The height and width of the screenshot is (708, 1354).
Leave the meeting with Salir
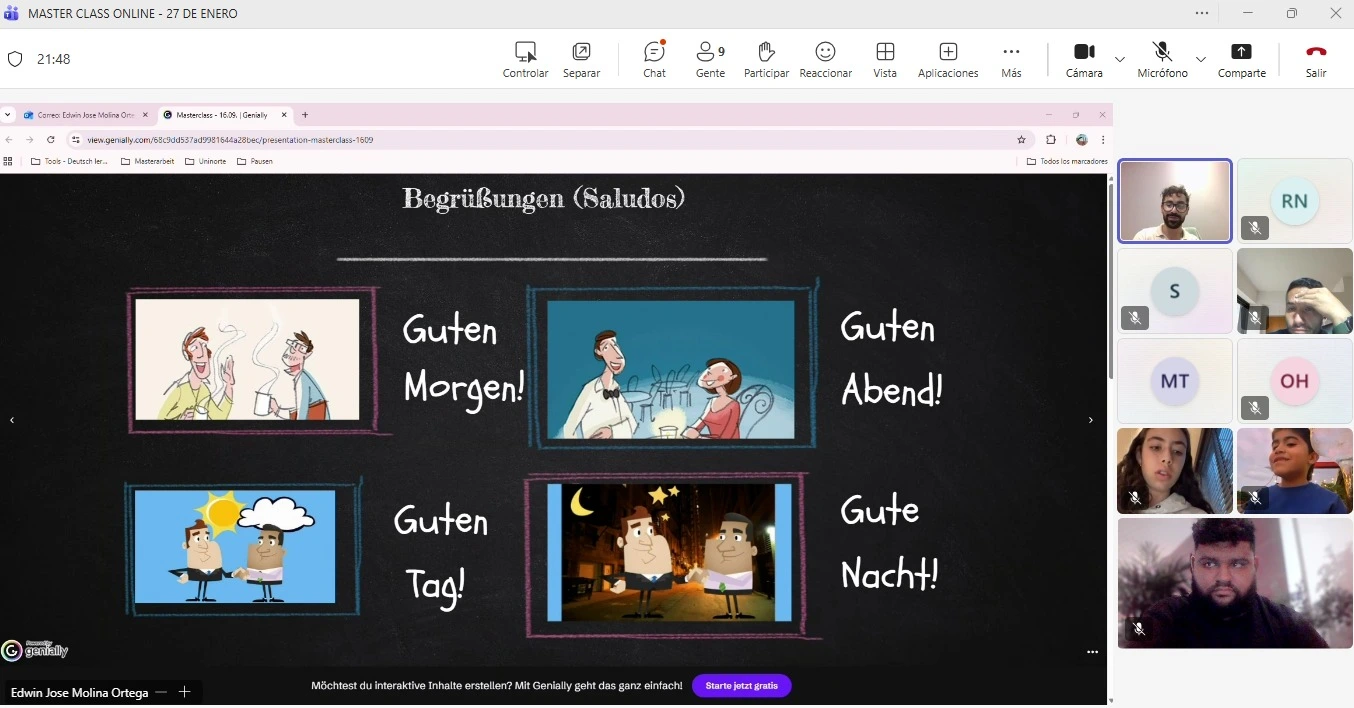point(1316,59)
